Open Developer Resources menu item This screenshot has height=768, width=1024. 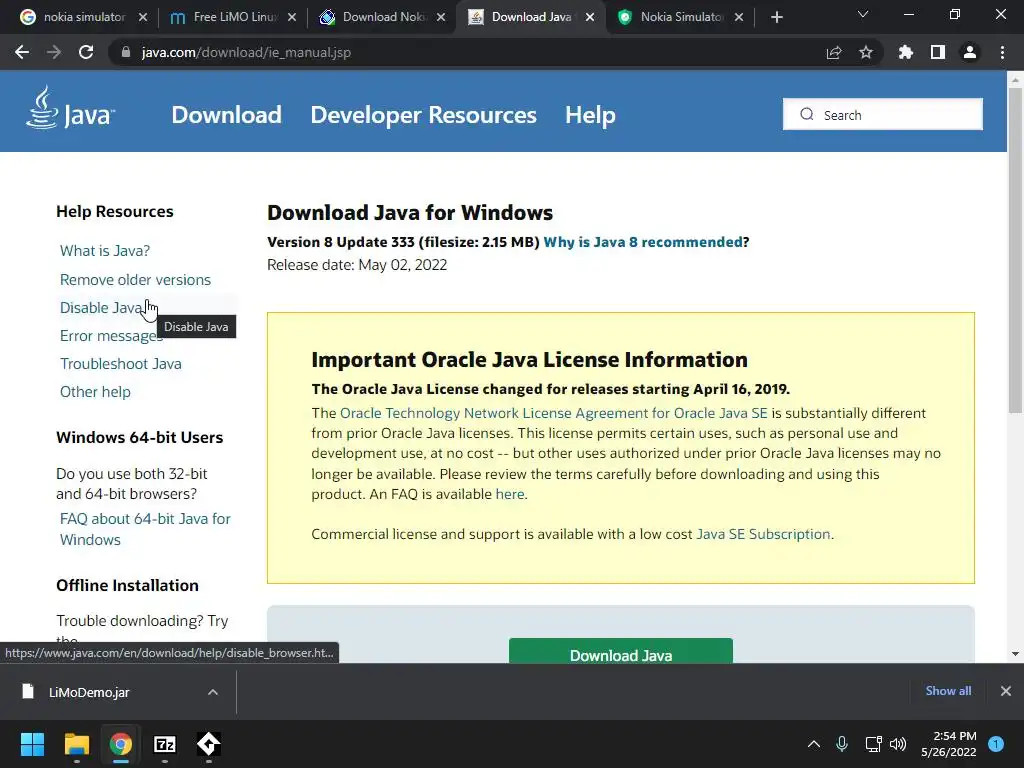(x=423, y=115)
